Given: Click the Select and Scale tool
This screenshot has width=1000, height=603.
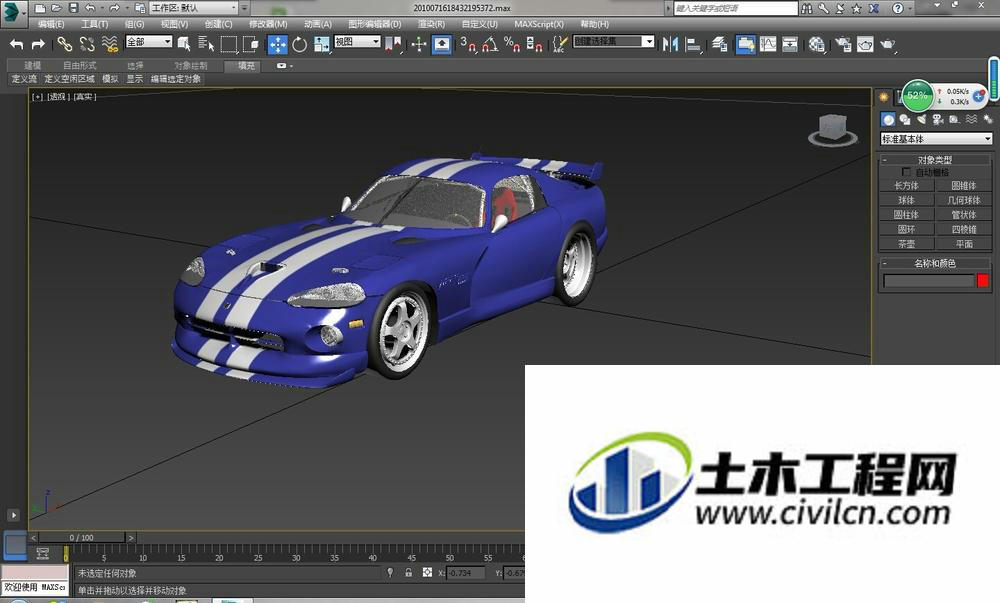Looking at the screenshot, I should [322, 44].
